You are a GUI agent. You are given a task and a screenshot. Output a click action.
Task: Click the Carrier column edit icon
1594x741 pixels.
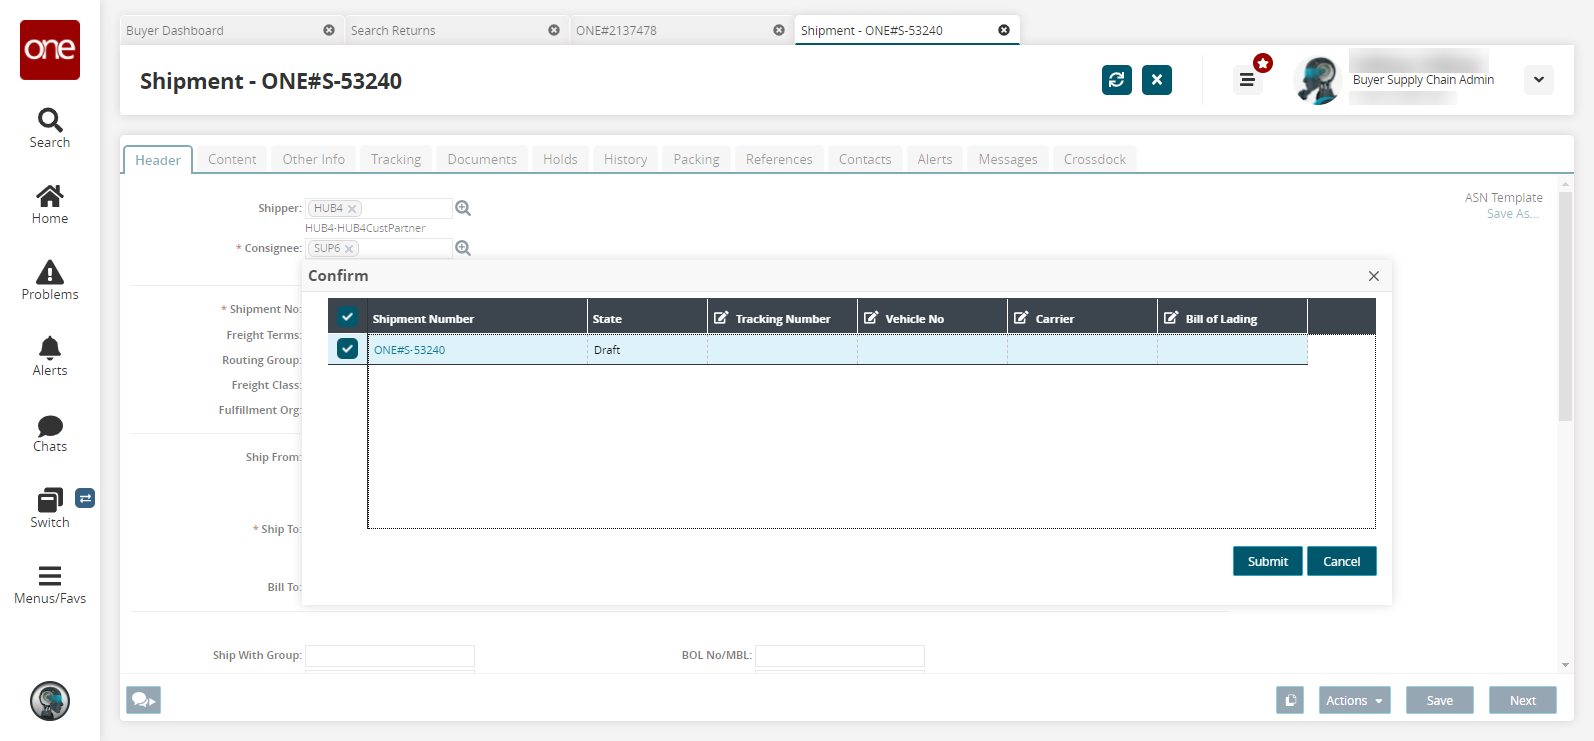tap(1021, 318)
